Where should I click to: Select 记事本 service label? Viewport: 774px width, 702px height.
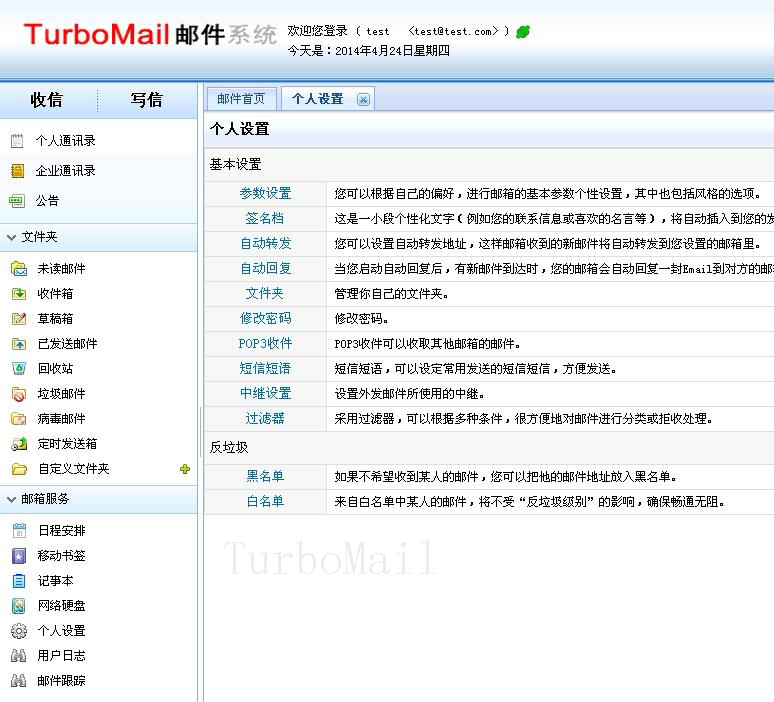[56, 581]
